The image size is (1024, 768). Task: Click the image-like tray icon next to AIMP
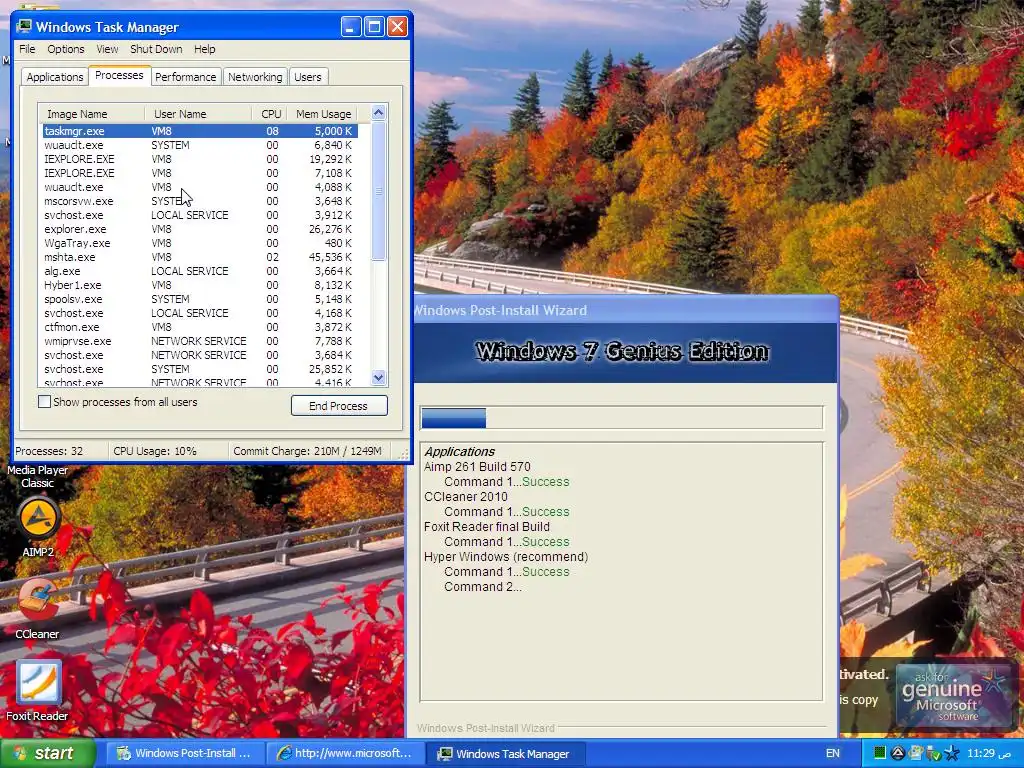point(916,753)
